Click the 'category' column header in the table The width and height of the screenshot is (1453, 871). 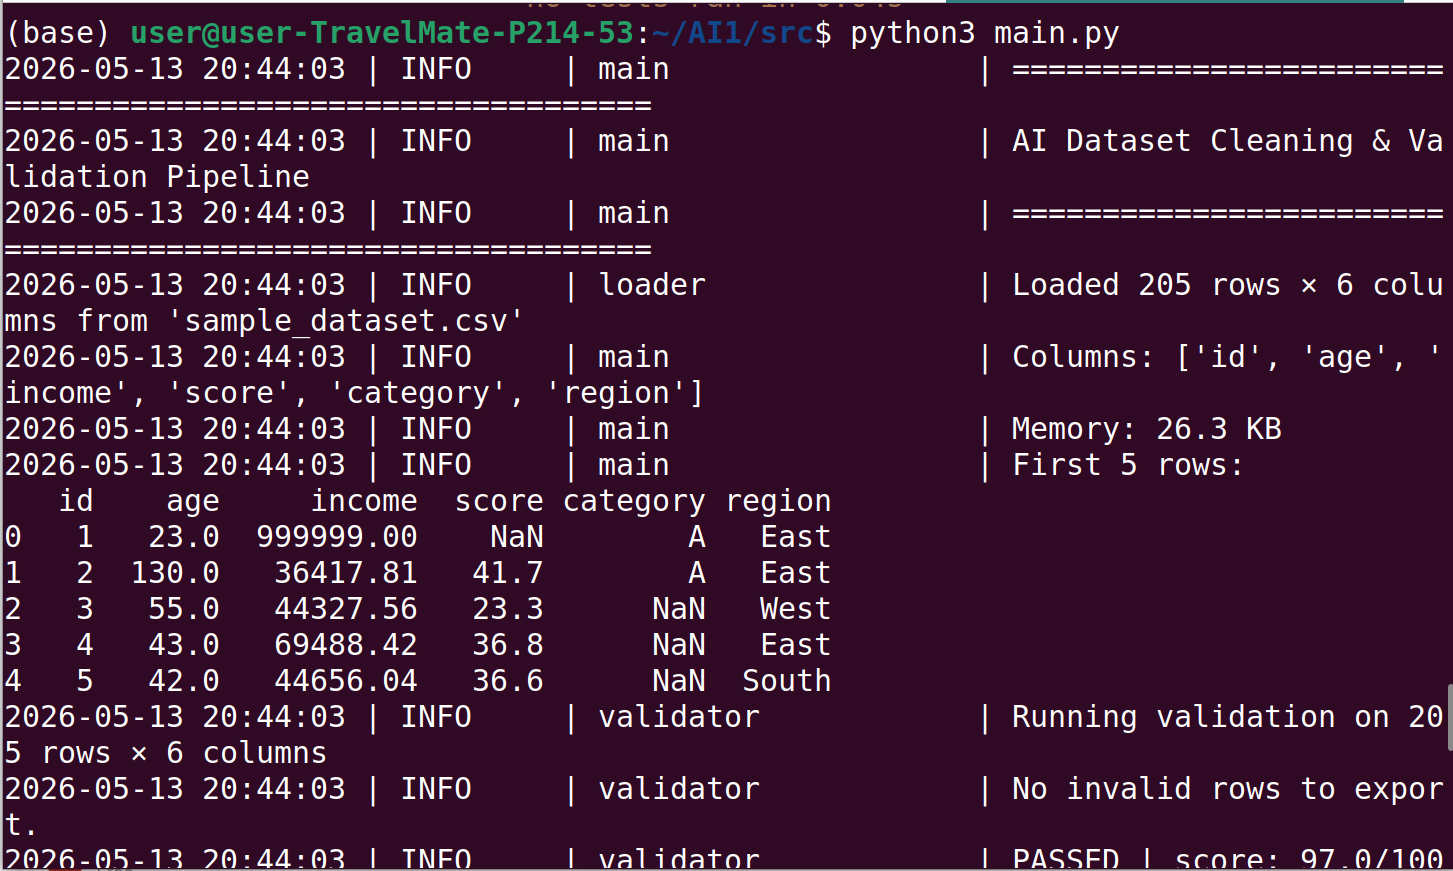click(x=634, y=501)
